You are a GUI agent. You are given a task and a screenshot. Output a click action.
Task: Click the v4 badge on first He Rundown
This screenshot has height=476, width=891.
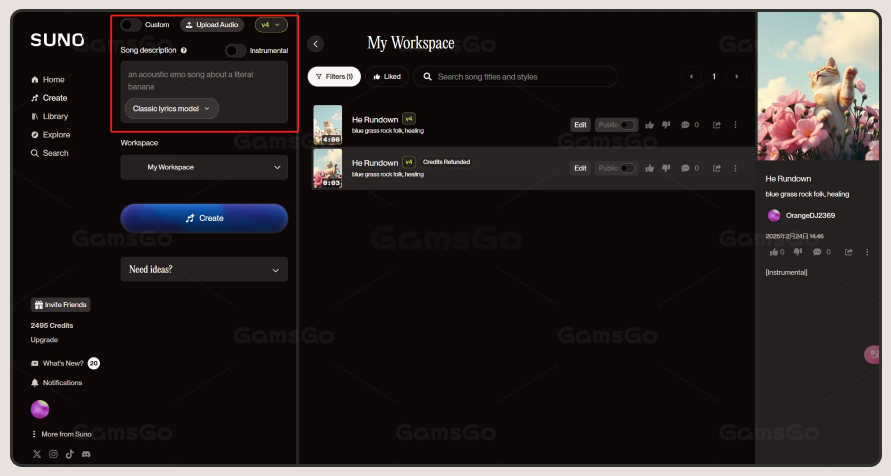[x=409, y=119]
